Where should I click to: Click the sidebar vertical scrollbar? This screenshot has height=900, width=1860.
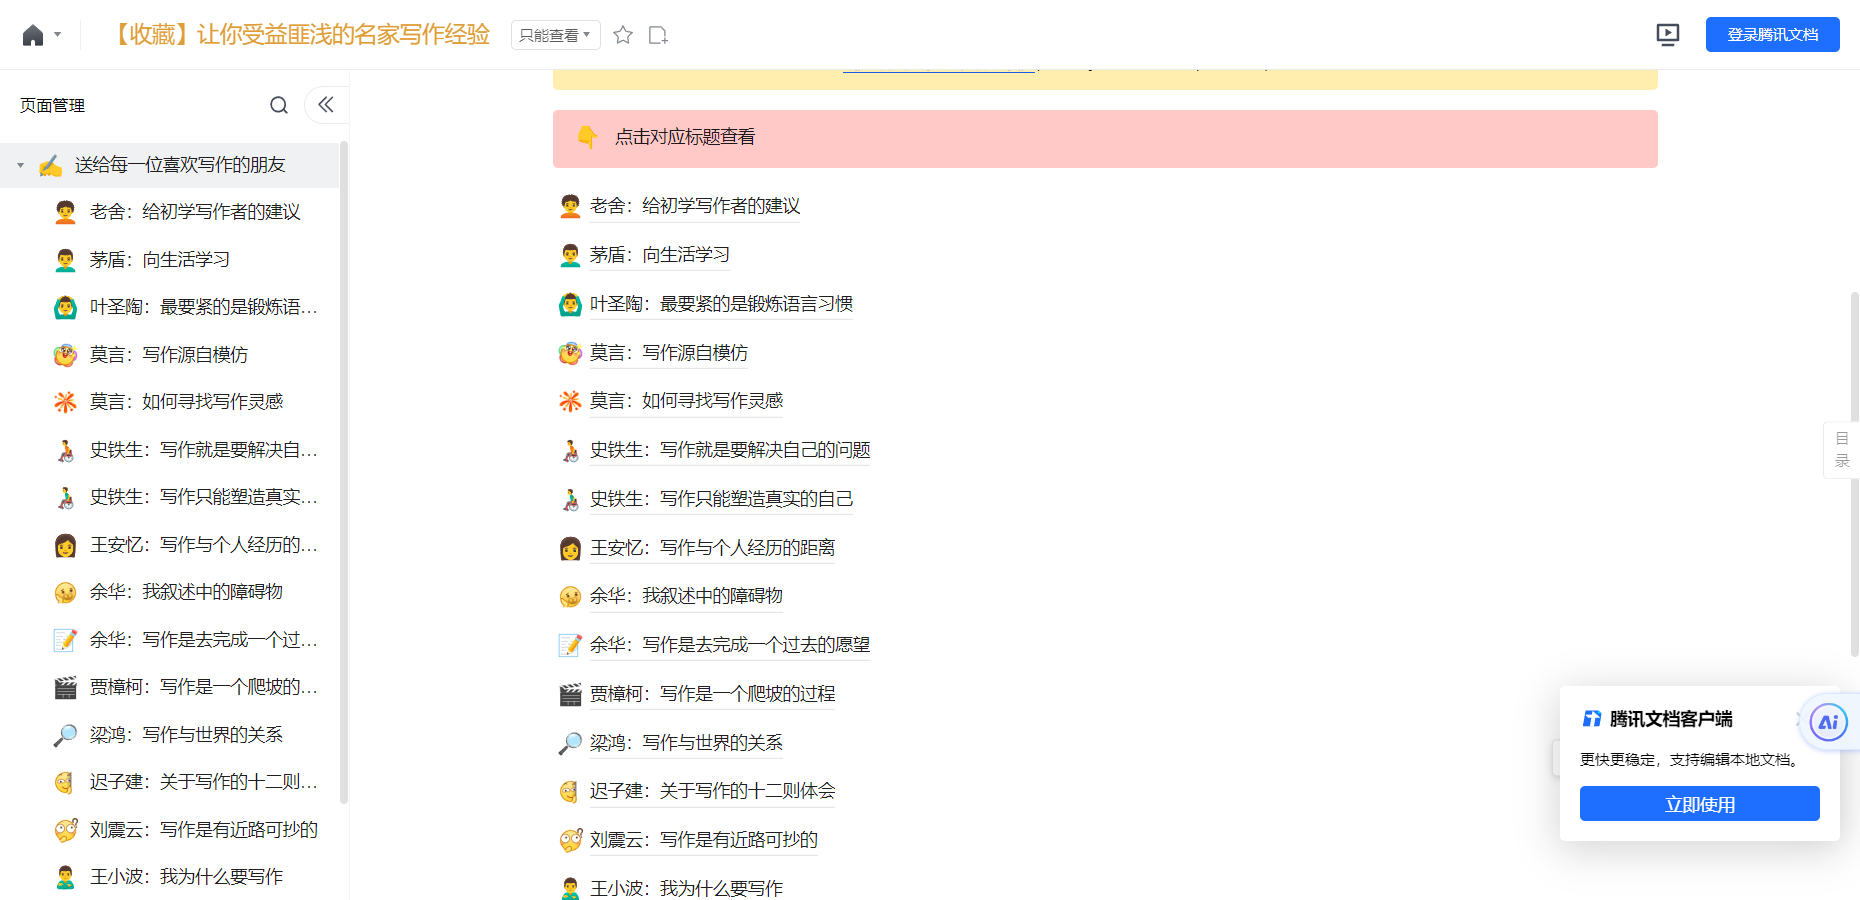coord(344,472)
